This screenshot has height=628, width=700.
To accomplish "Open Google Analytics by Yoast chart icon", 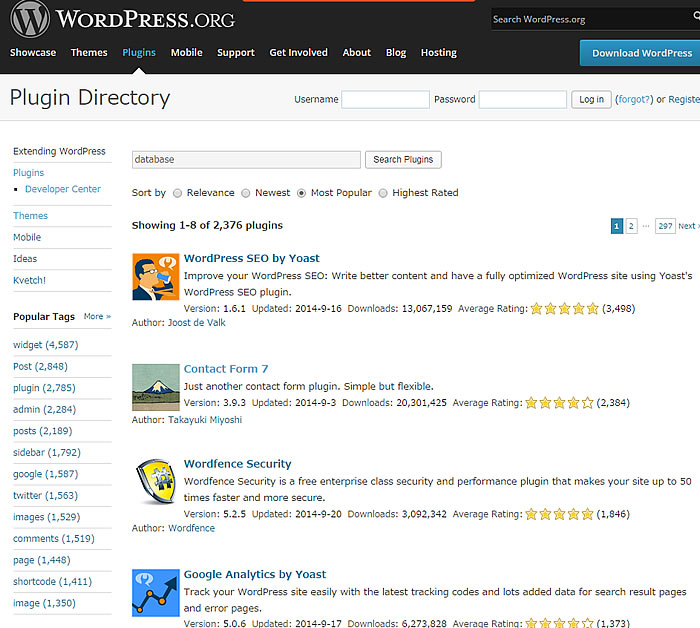I will pyautogui.click(x=155, y=593).
